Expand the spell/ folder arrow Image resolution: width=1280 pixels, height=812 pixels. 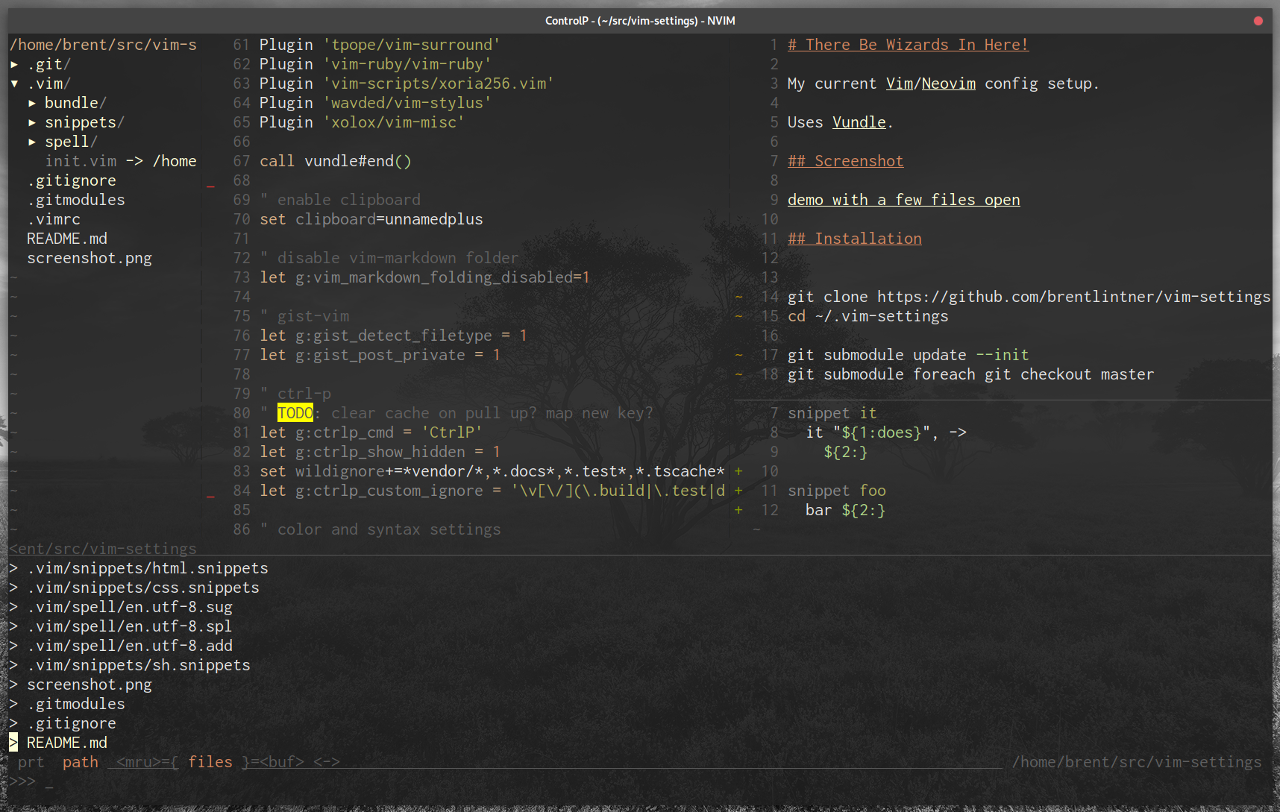32,142
